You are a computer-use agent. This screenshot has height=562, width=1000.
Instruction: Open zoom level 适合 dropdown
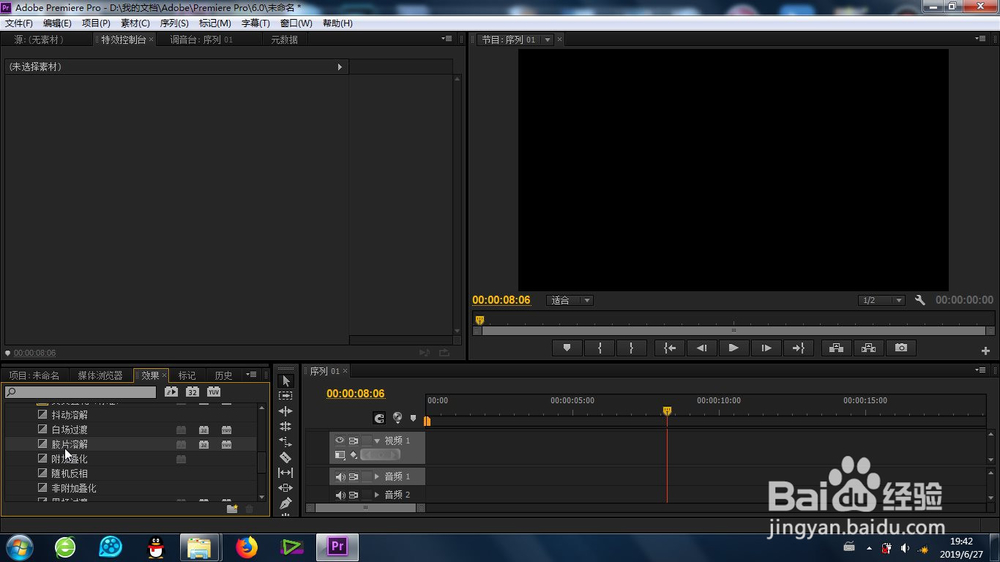pos(570,300)
